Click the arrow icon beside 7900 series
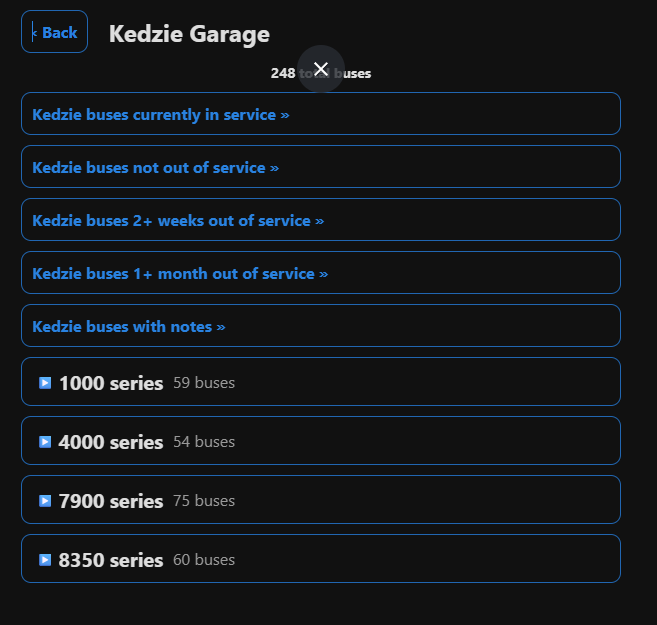Image resolution: width=657 pixels, height=625 pixels. pos(45,501)
